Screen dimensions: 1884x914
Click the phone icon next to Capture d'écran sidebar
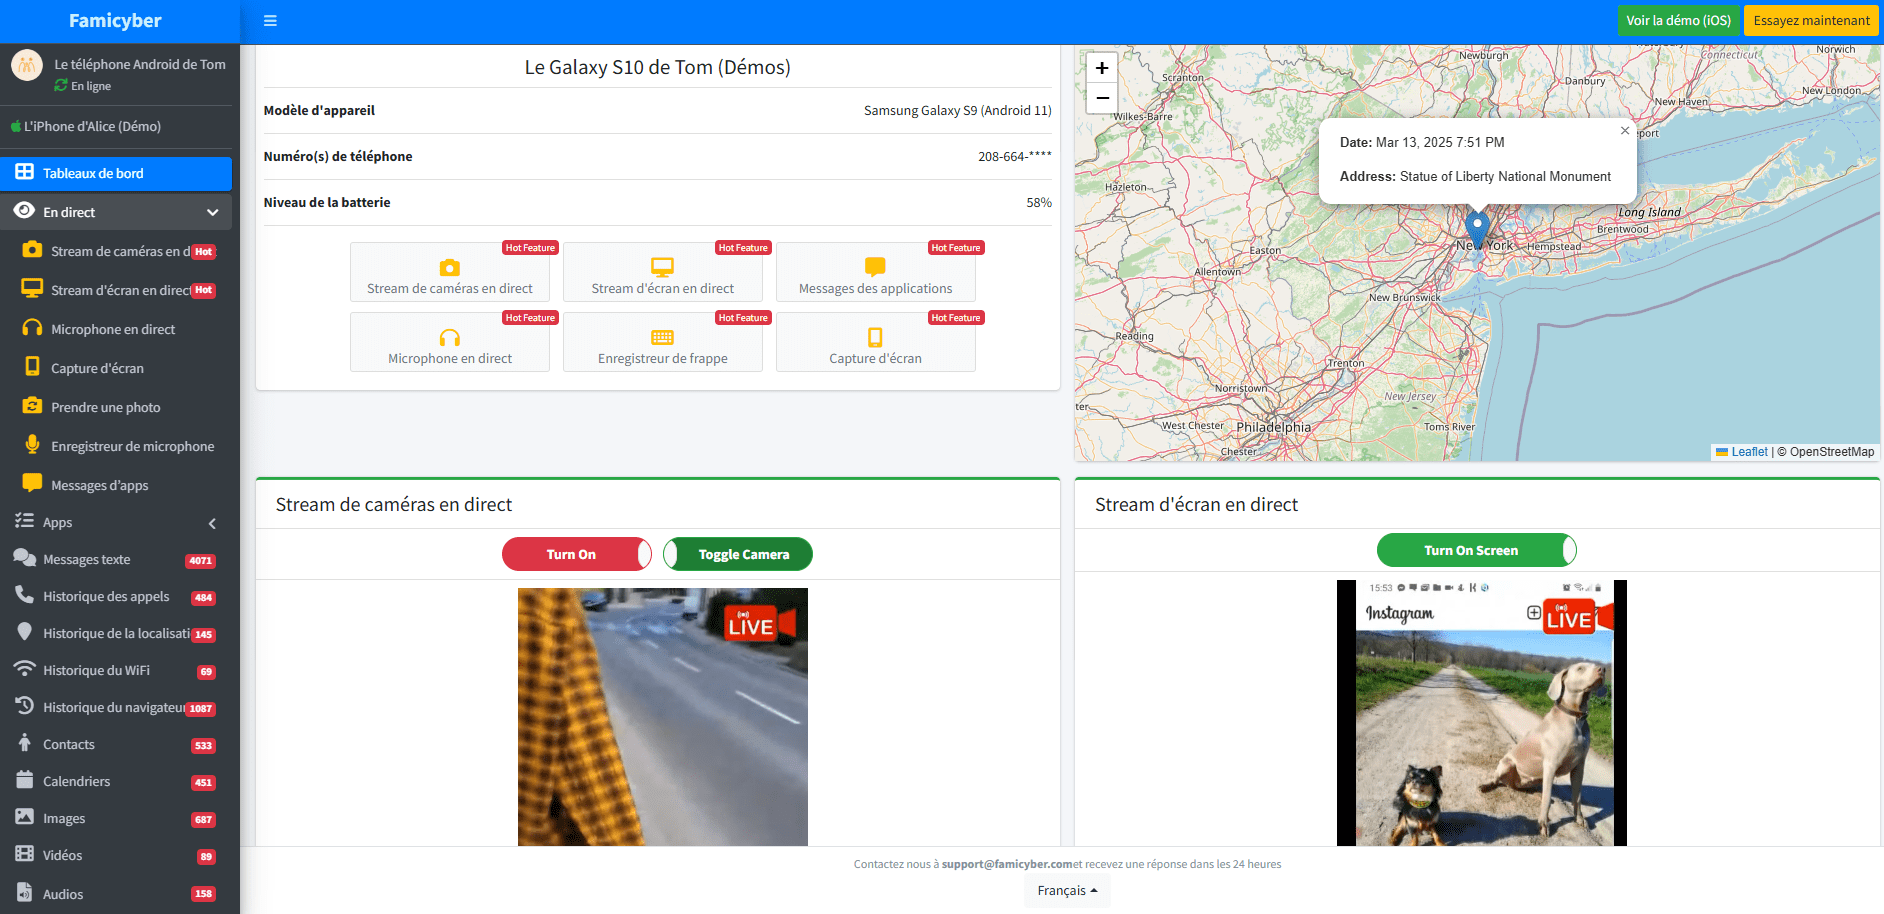(32, 367)
